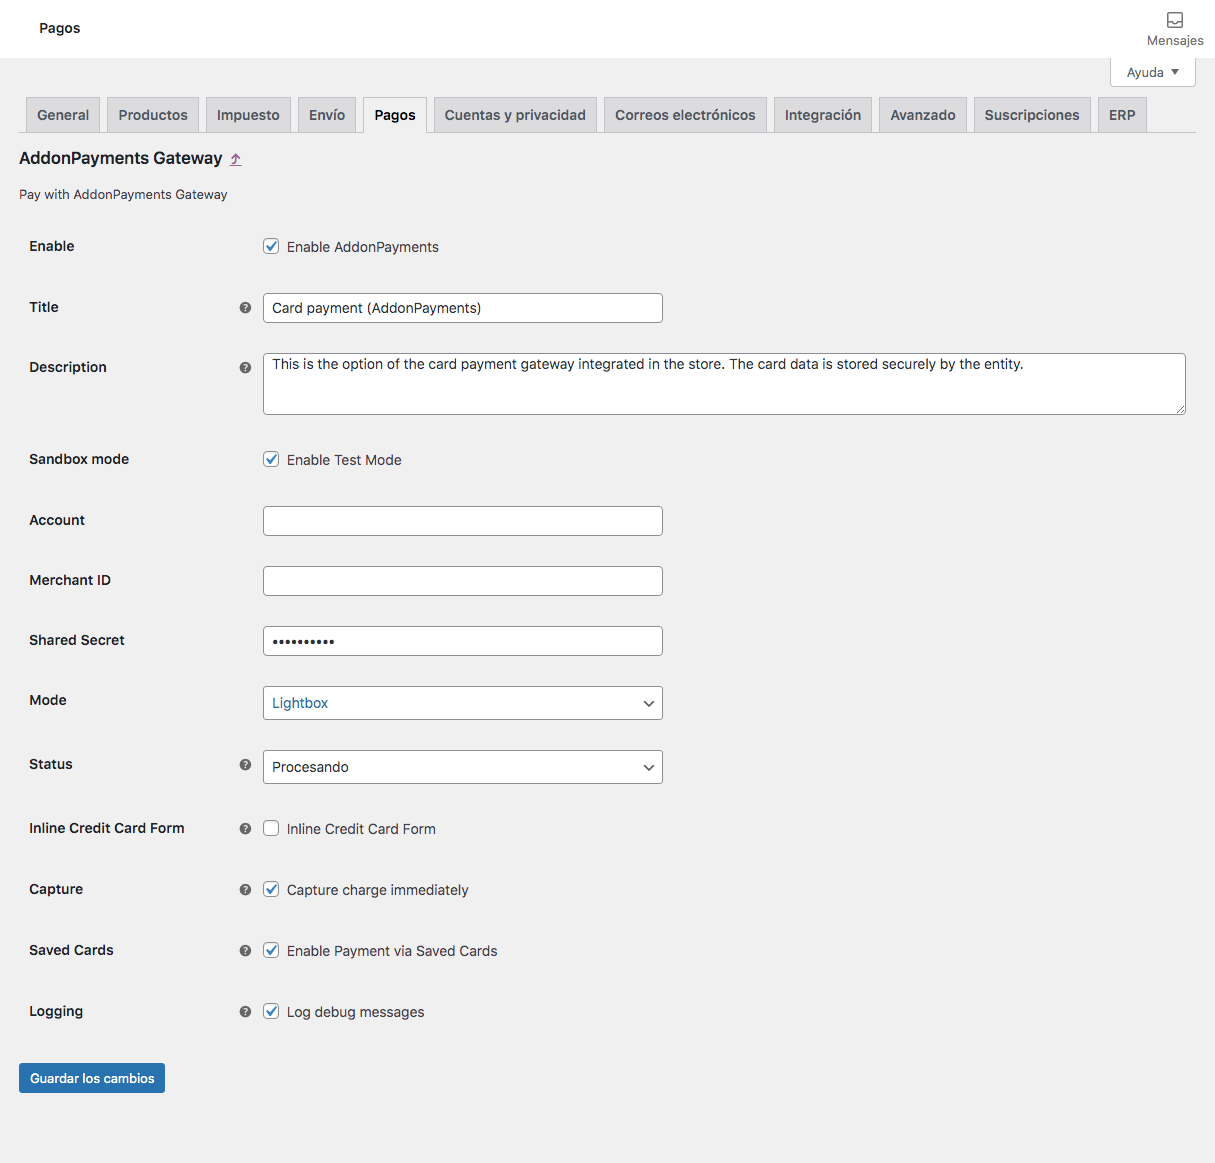Click help icon for Inline Credit Card Form
The width and height of the screenshot is (1215, 1163).
(245, 829)
